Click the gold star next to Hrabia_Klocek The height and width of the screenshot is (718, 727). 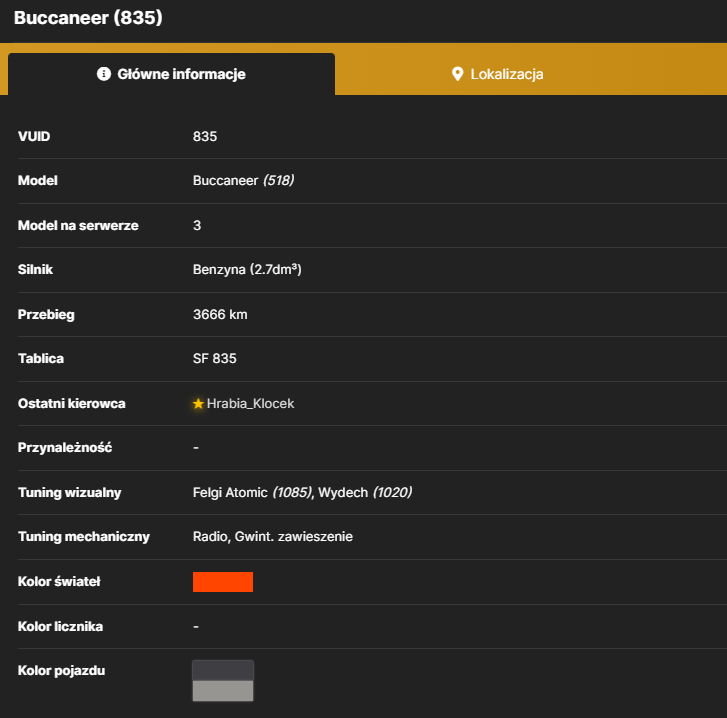point(198,404)
